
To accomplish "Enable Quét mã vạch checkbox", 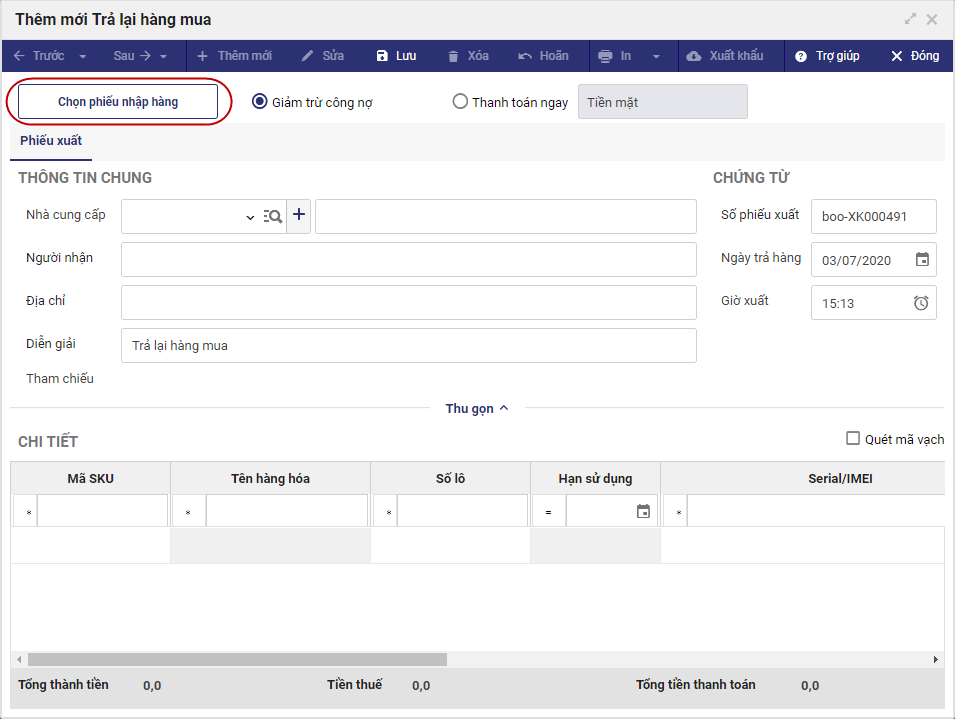I will (853, 438).
